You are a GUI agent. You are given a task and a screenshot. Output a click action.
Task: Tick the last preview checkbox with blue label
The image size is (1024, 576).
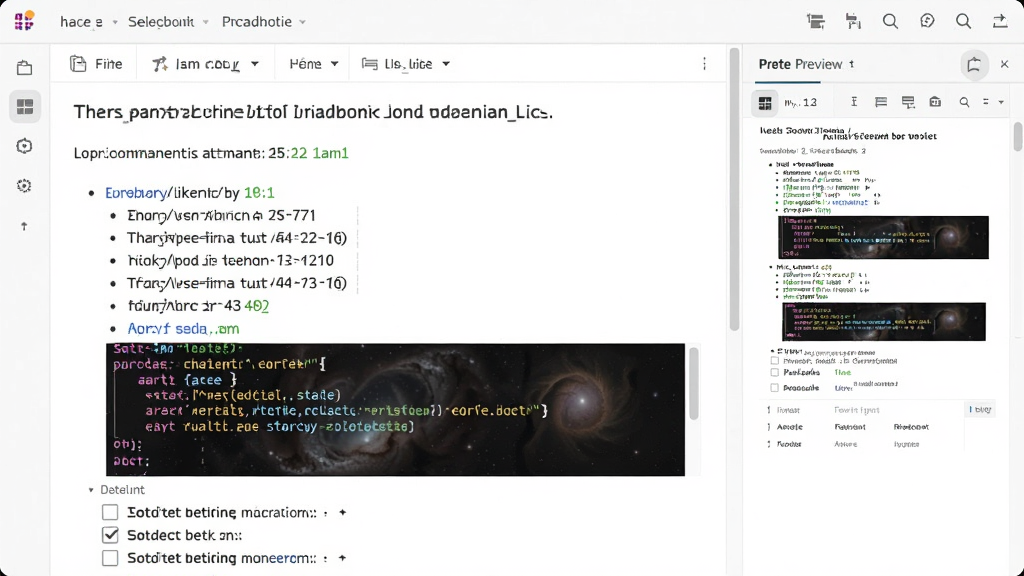(775, 388)
